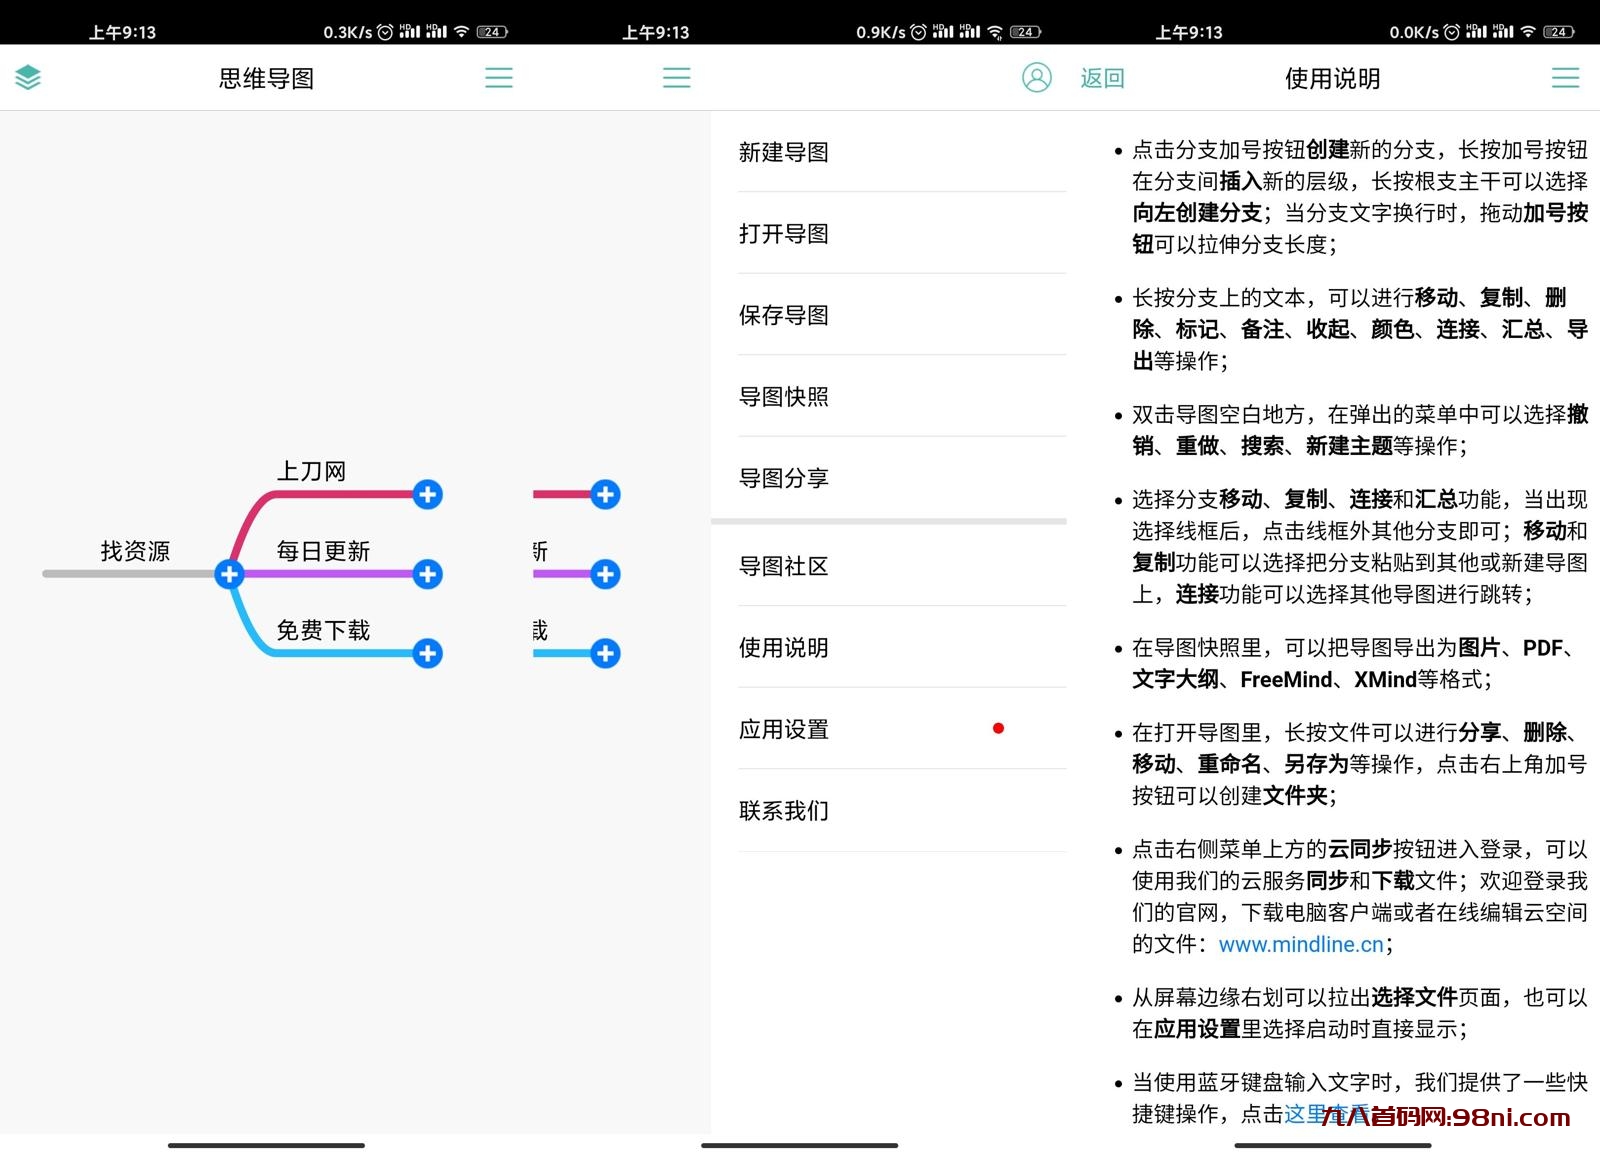Tap the Wi-Fi status icon in left status bar
Screen dimensions: 1600x1156
pos(461,31)
